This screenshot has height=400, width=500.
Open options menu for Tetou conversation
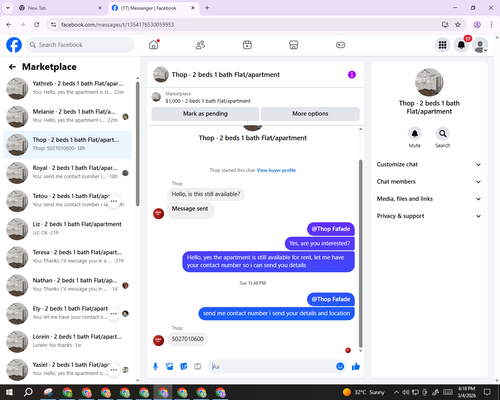coord(114,201)
